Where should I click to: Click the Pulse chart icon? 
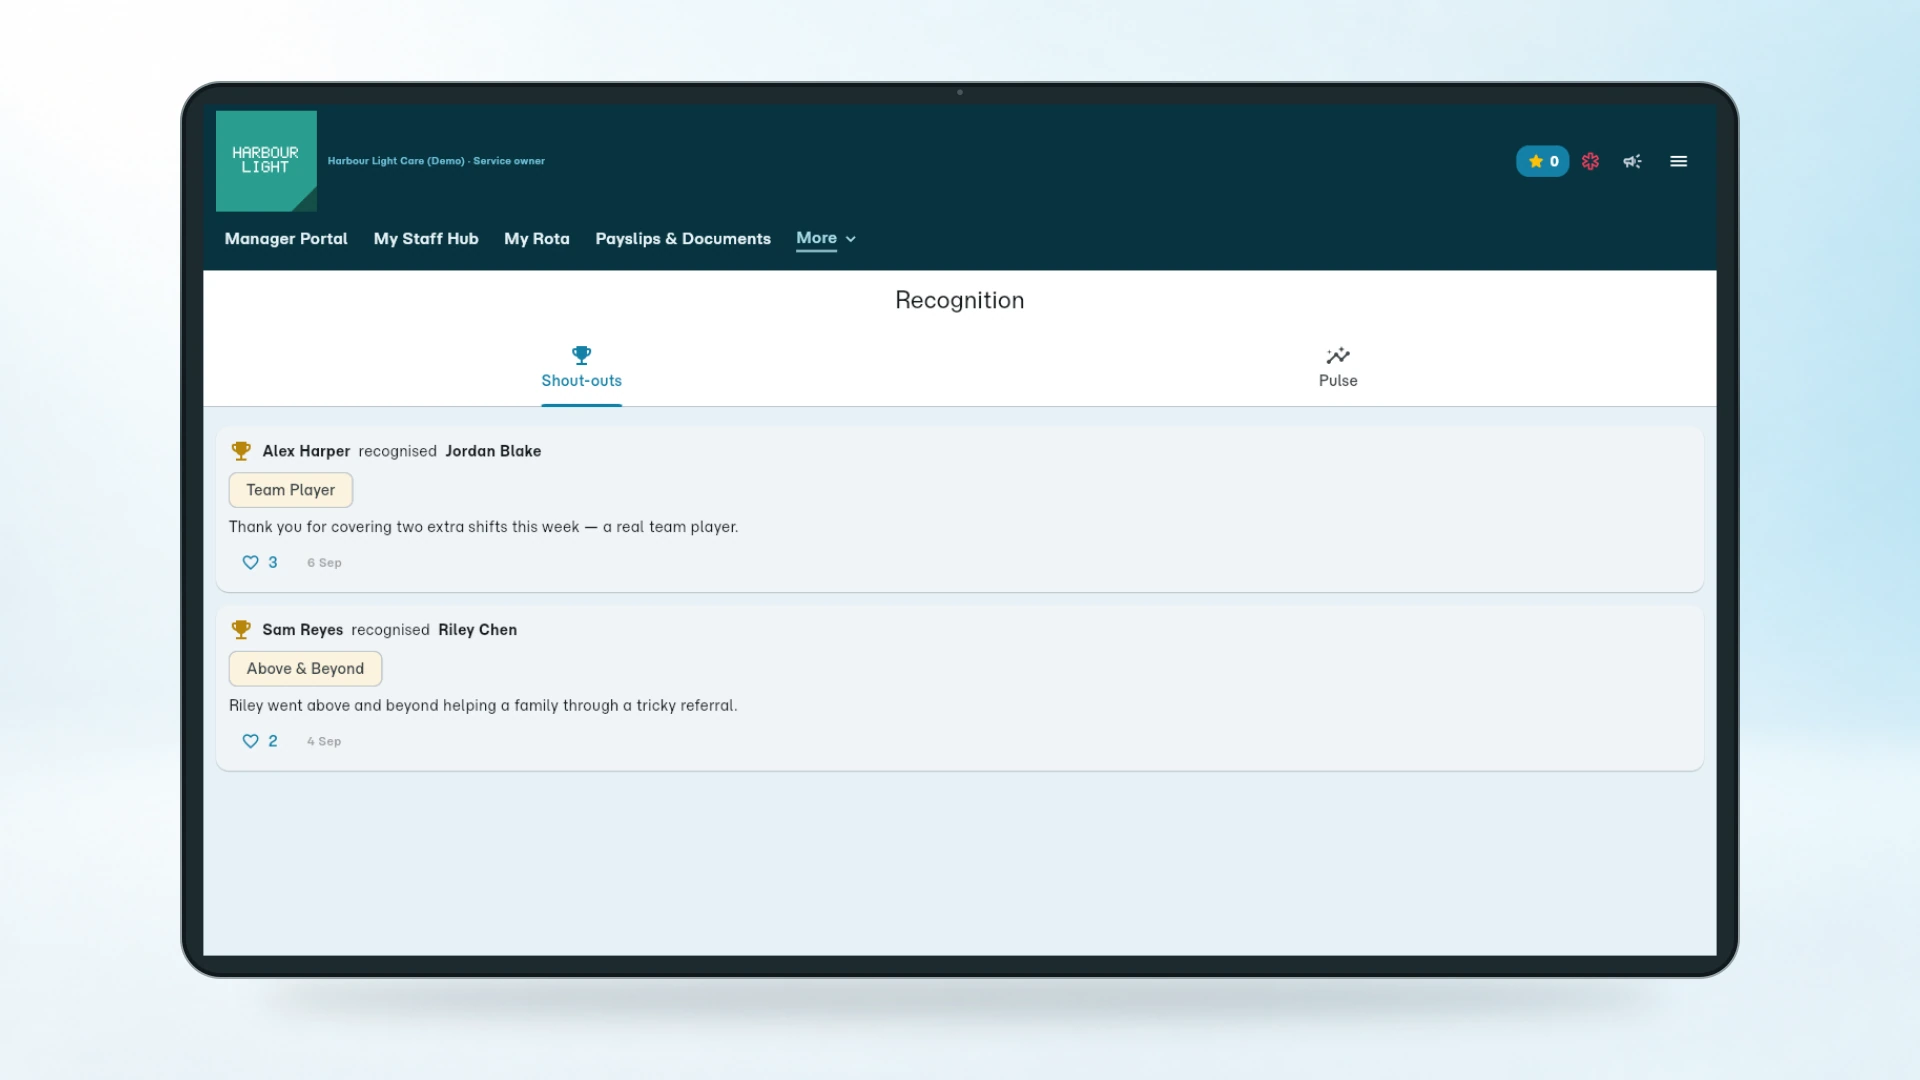click(1338, 356)
